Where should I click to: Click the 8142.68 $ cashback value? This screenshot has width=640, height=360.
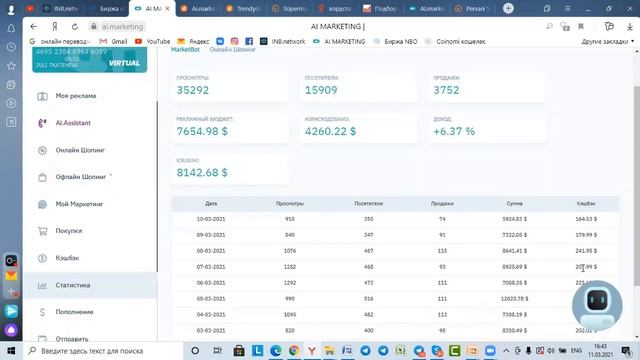pyautogui.click(x=202, y=173)
